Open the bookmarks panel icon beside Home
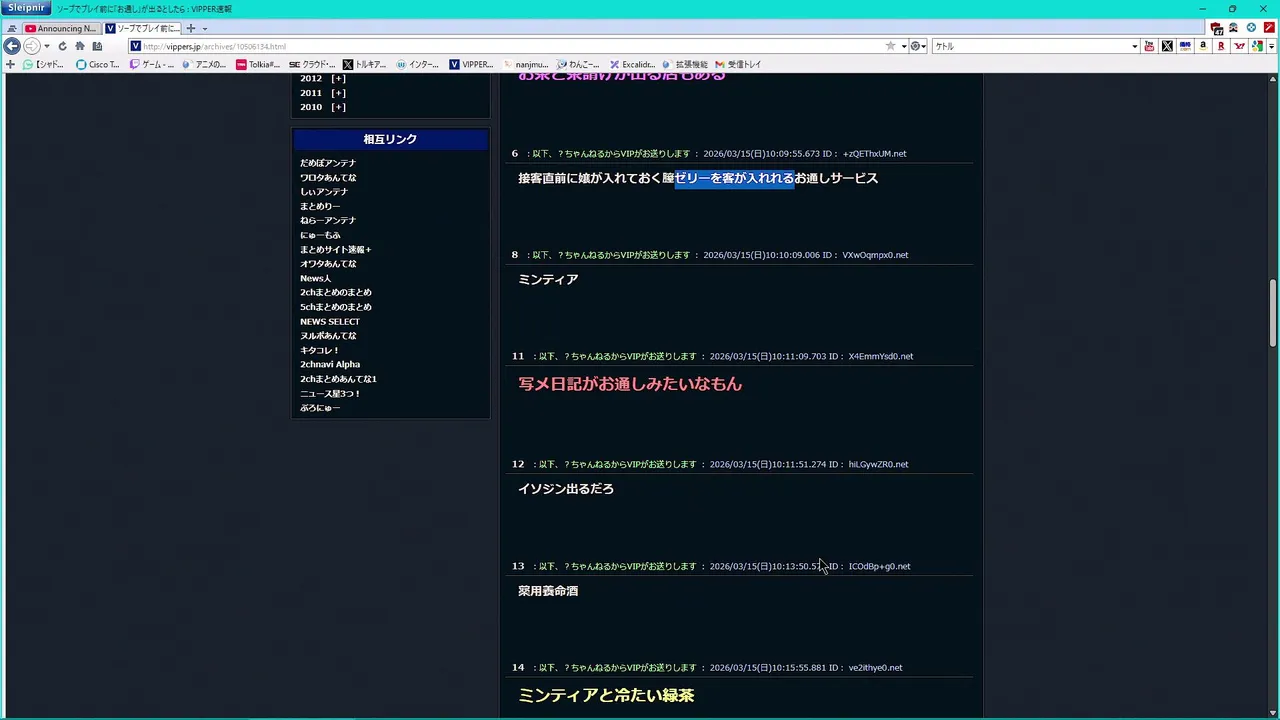Image resolution: width=1280 pixels, height=720 pixels. click(97, 46)
